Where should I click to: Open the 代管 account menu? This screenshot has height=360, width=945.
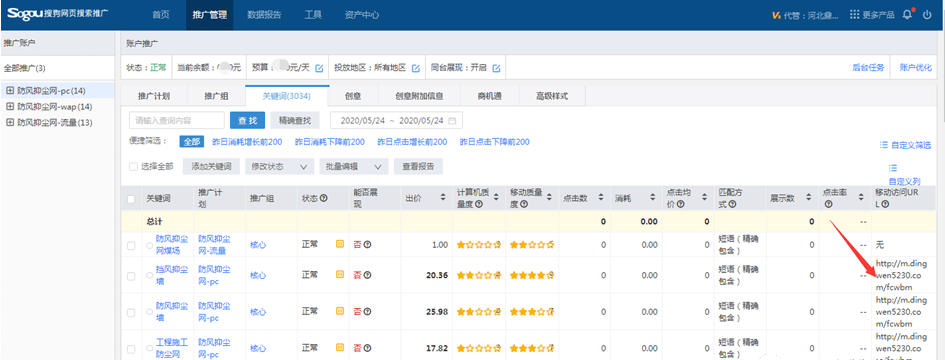[805, 15]
